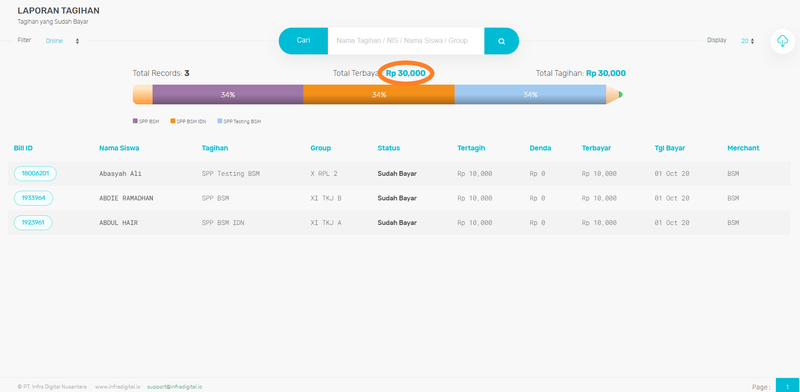Screen dimensions: 800x392
Task: Click the Terbayar column header
Action: (x=596, y=148)
